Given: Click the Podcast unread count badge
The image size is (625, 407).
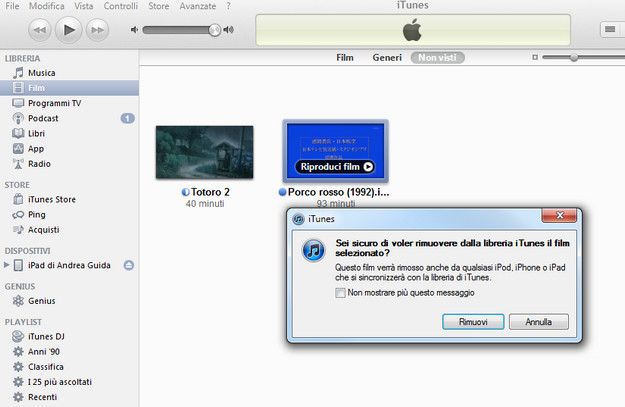Looking at the screenshot, I should pyautogui.click(x=128, y=118).
